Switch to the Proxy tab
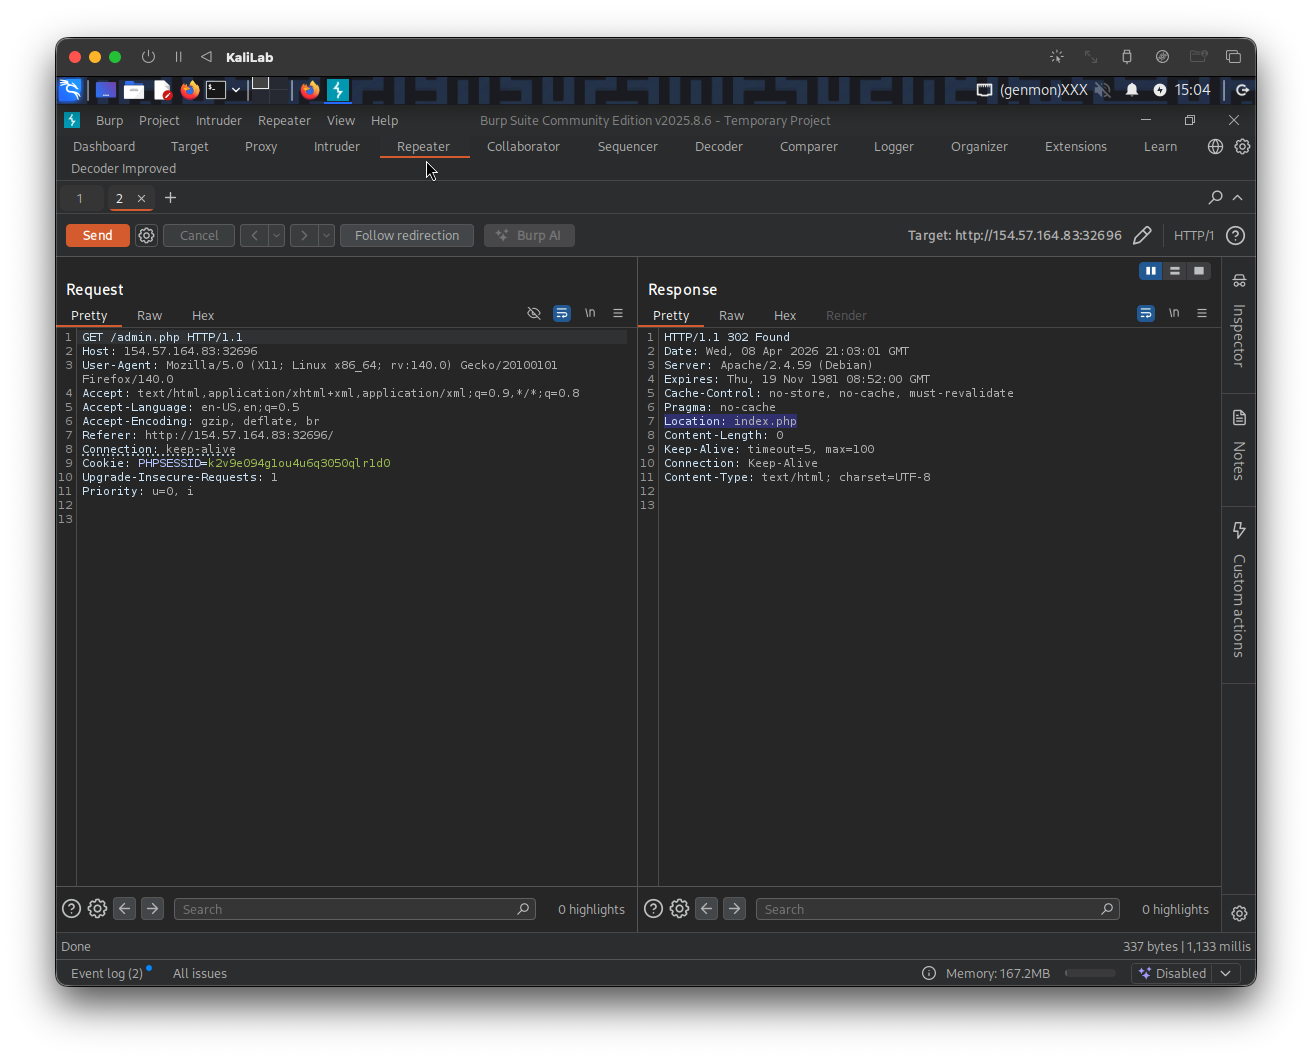Viewport: 1312px width, 1060px height. click(261, 147)
